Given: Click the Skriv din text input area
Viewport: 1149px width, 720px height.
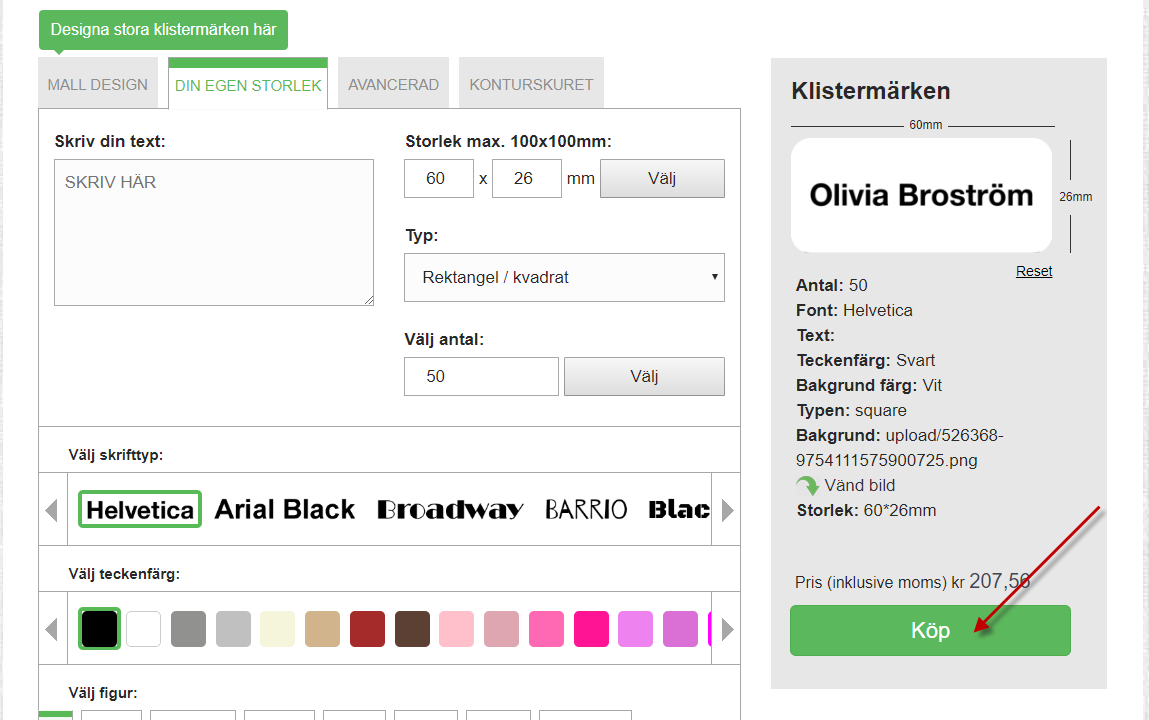Looking at the screenshot, I should tap(214, 232).
